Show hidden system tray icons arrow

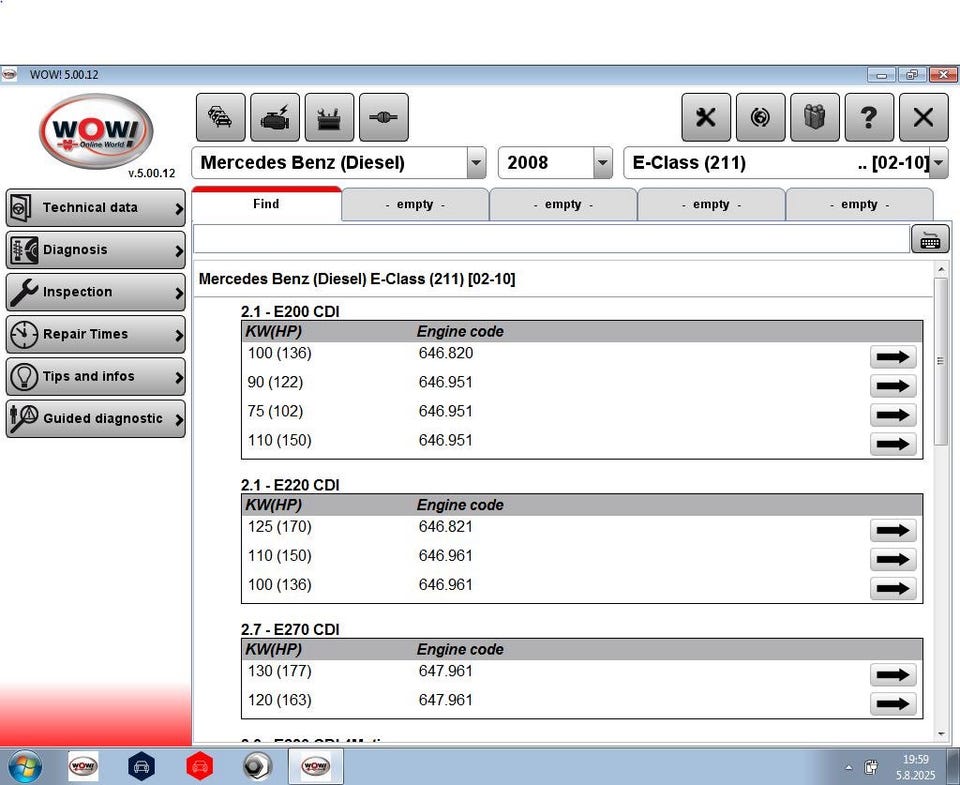(x=849, y=767)
